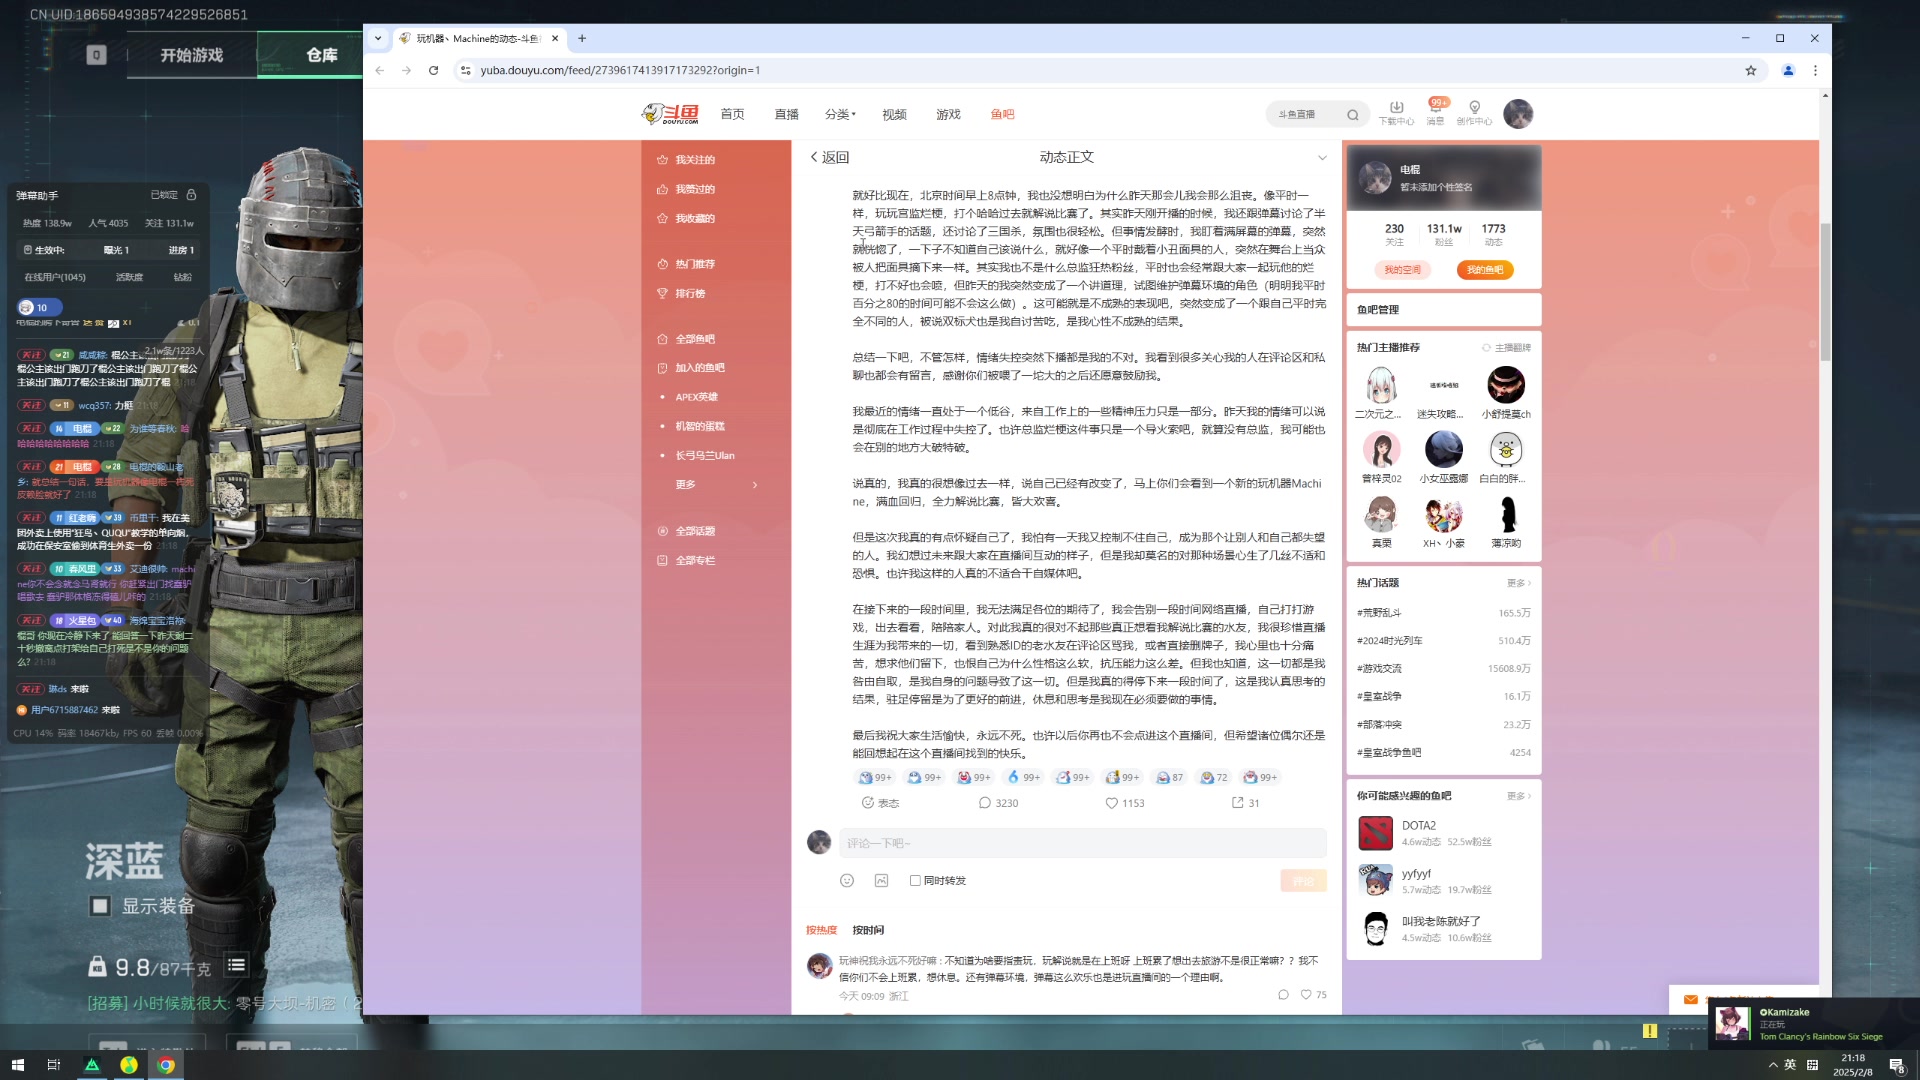Expand 更多 in the left fish-bar sidebar
Viewport: 1920px width, 1080px height.
684,483
